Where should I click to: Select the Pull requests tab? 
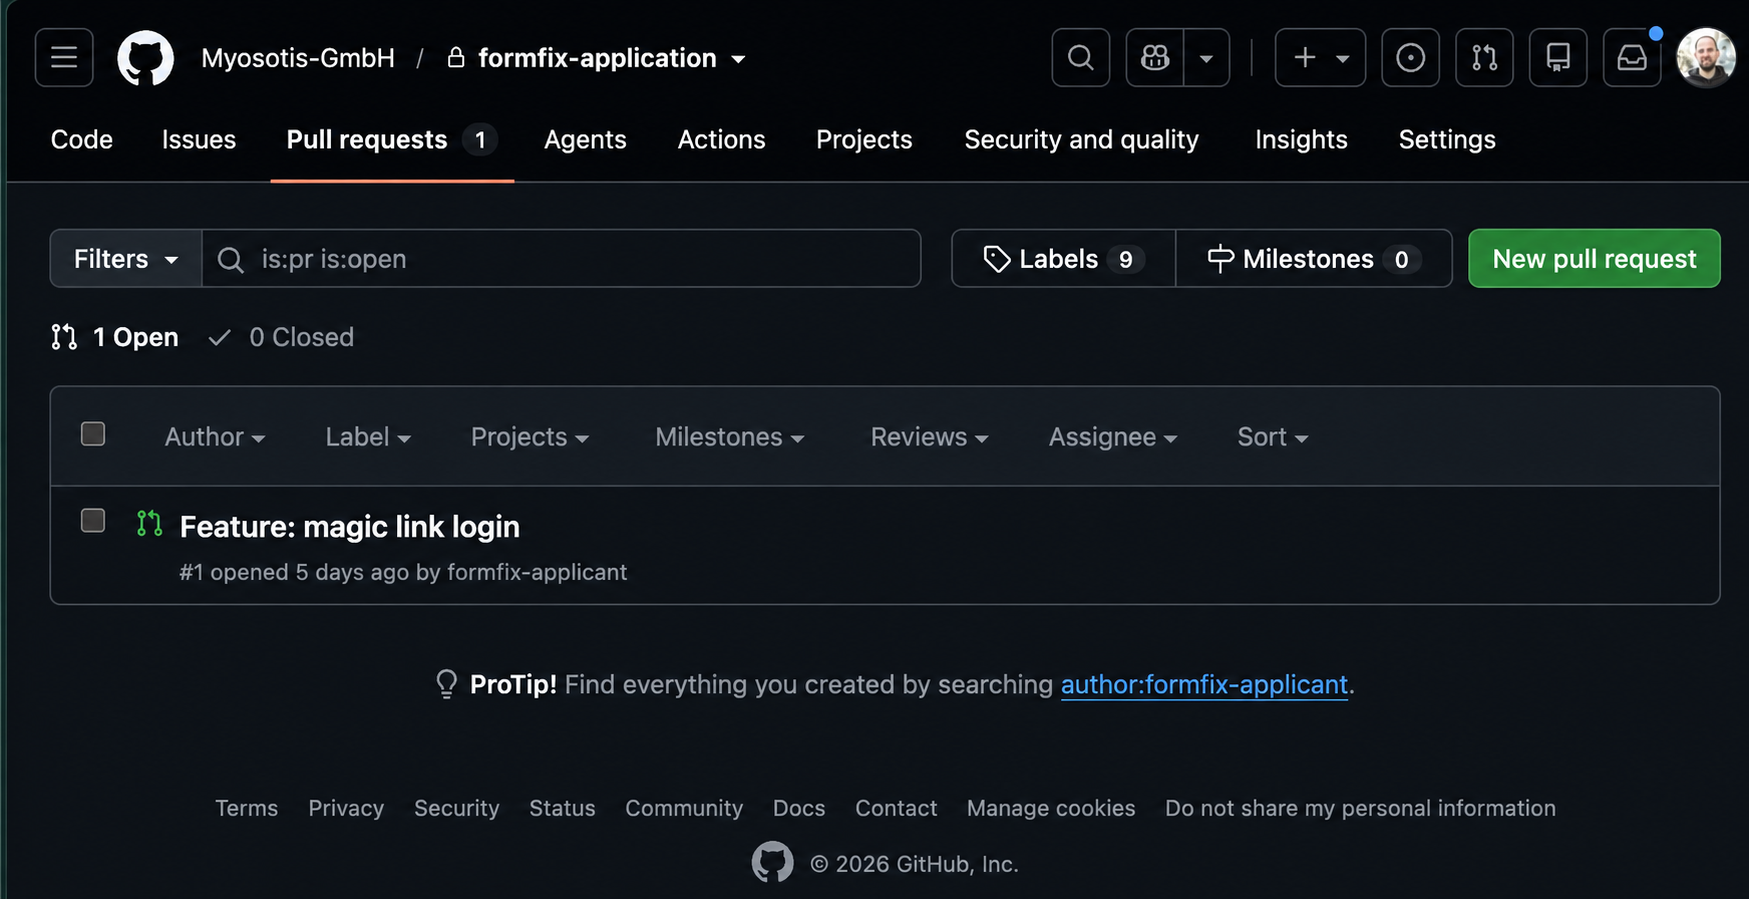pos(392,139)
